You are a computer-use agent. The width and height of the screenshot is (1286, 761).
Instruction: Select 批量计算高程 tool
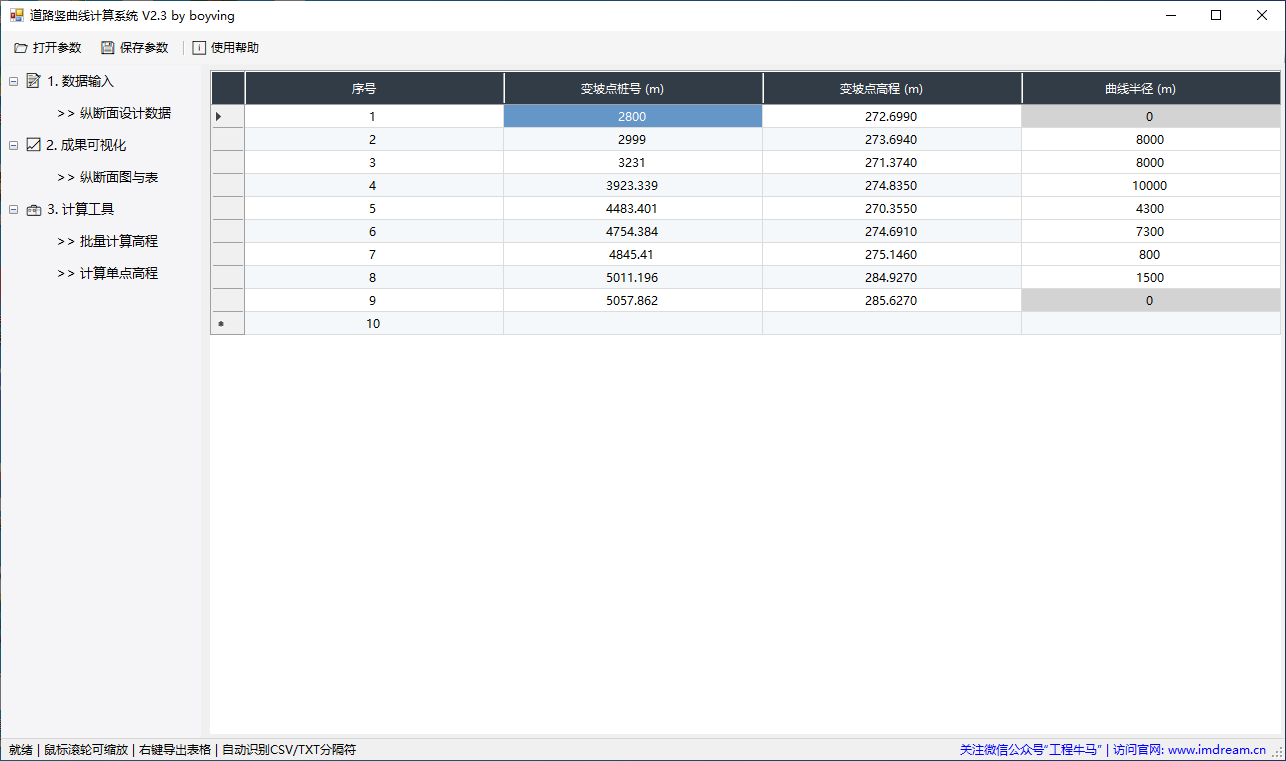click(119, 241)
